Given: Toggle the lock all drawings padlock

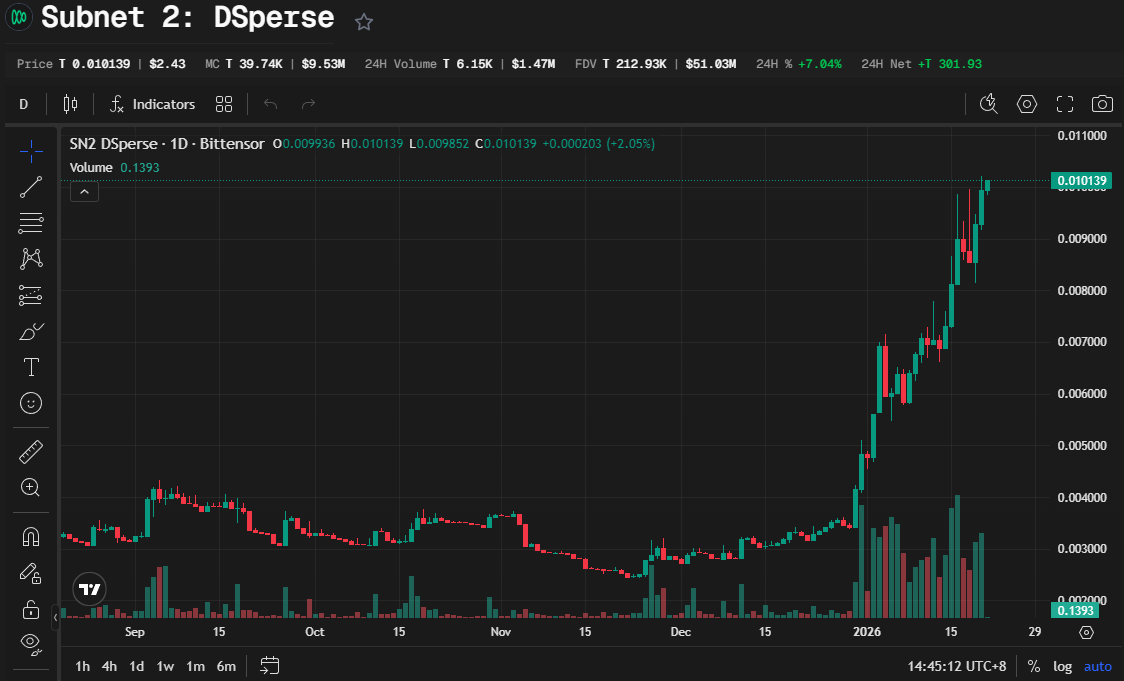Looking at the screenshot, I should (31, 609).
